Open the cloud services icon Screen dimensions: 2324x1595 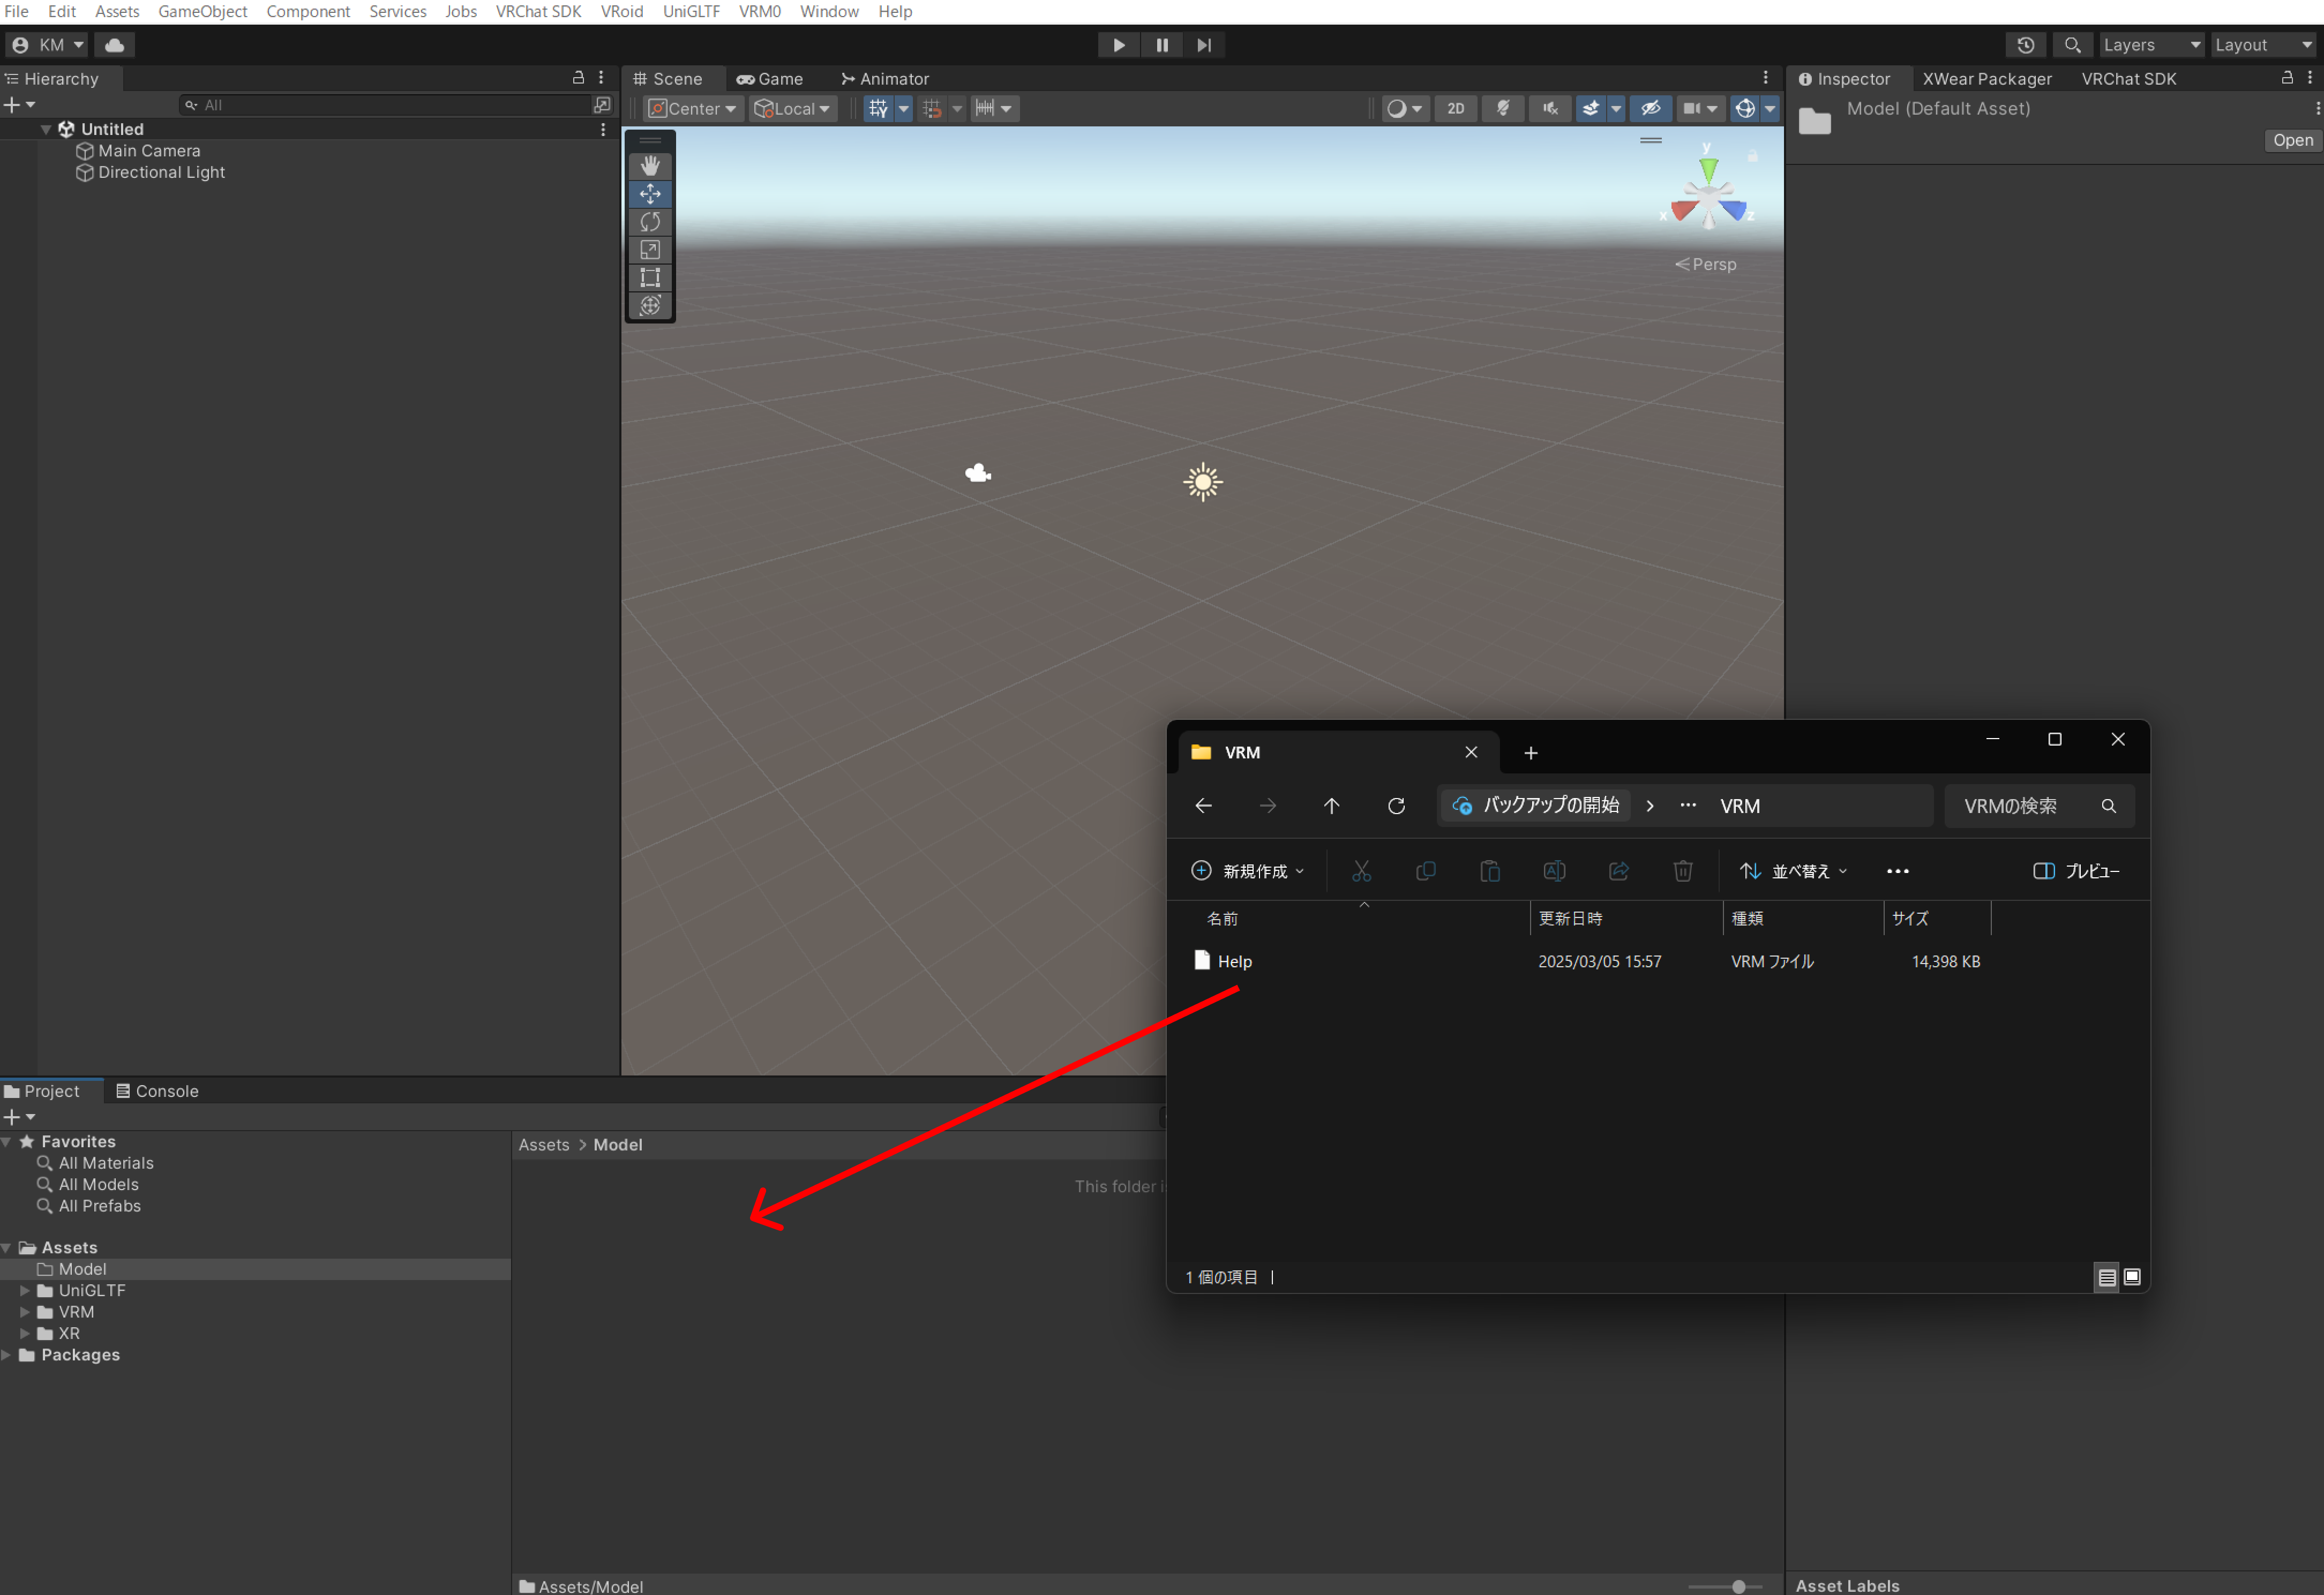[x=115, y=45]
